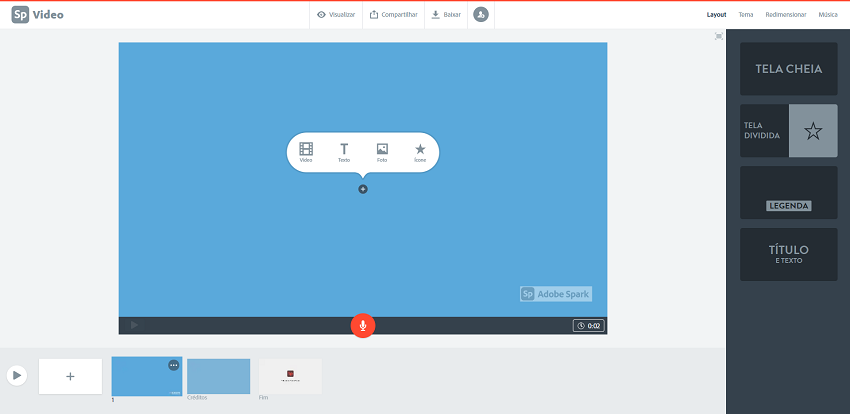Open the user account avatar menu
Viewport: 850px width, 414px height.
tap(481, 15)
